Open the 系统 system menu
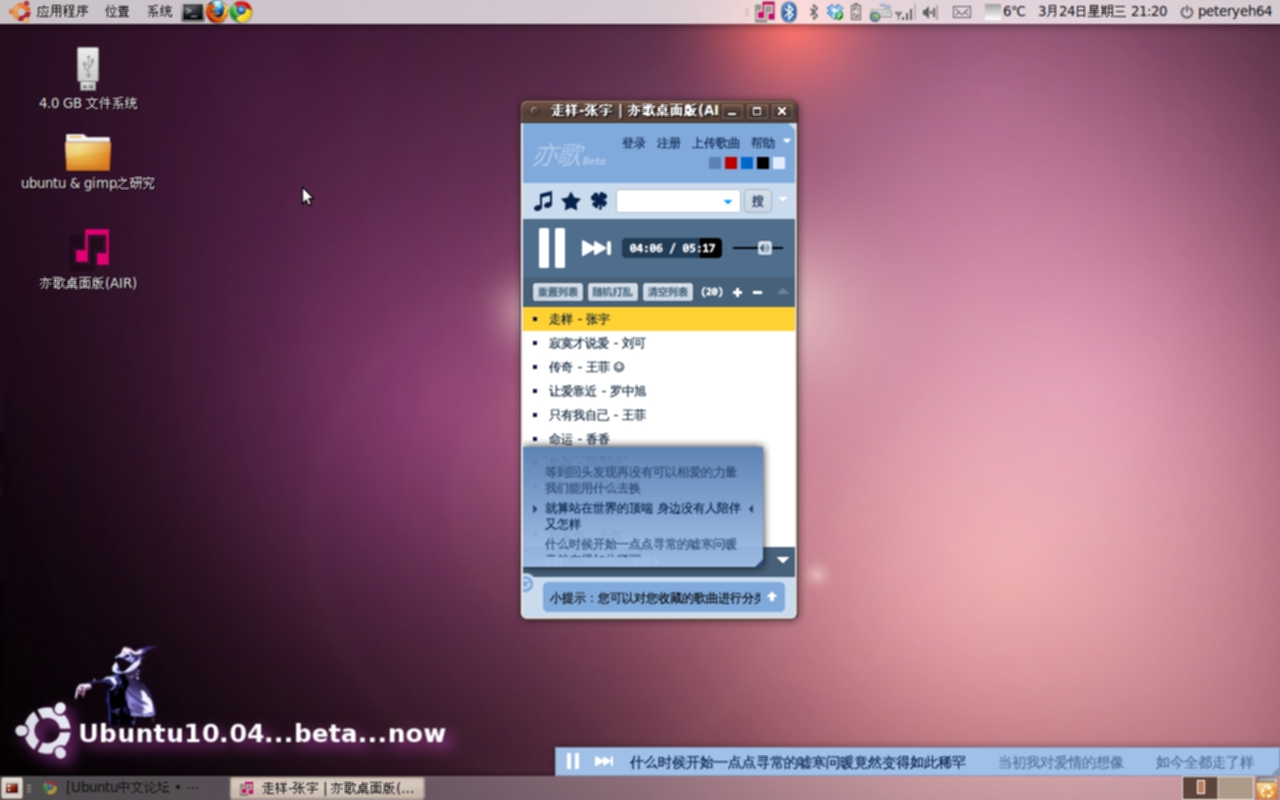 (x=159, y=11)
